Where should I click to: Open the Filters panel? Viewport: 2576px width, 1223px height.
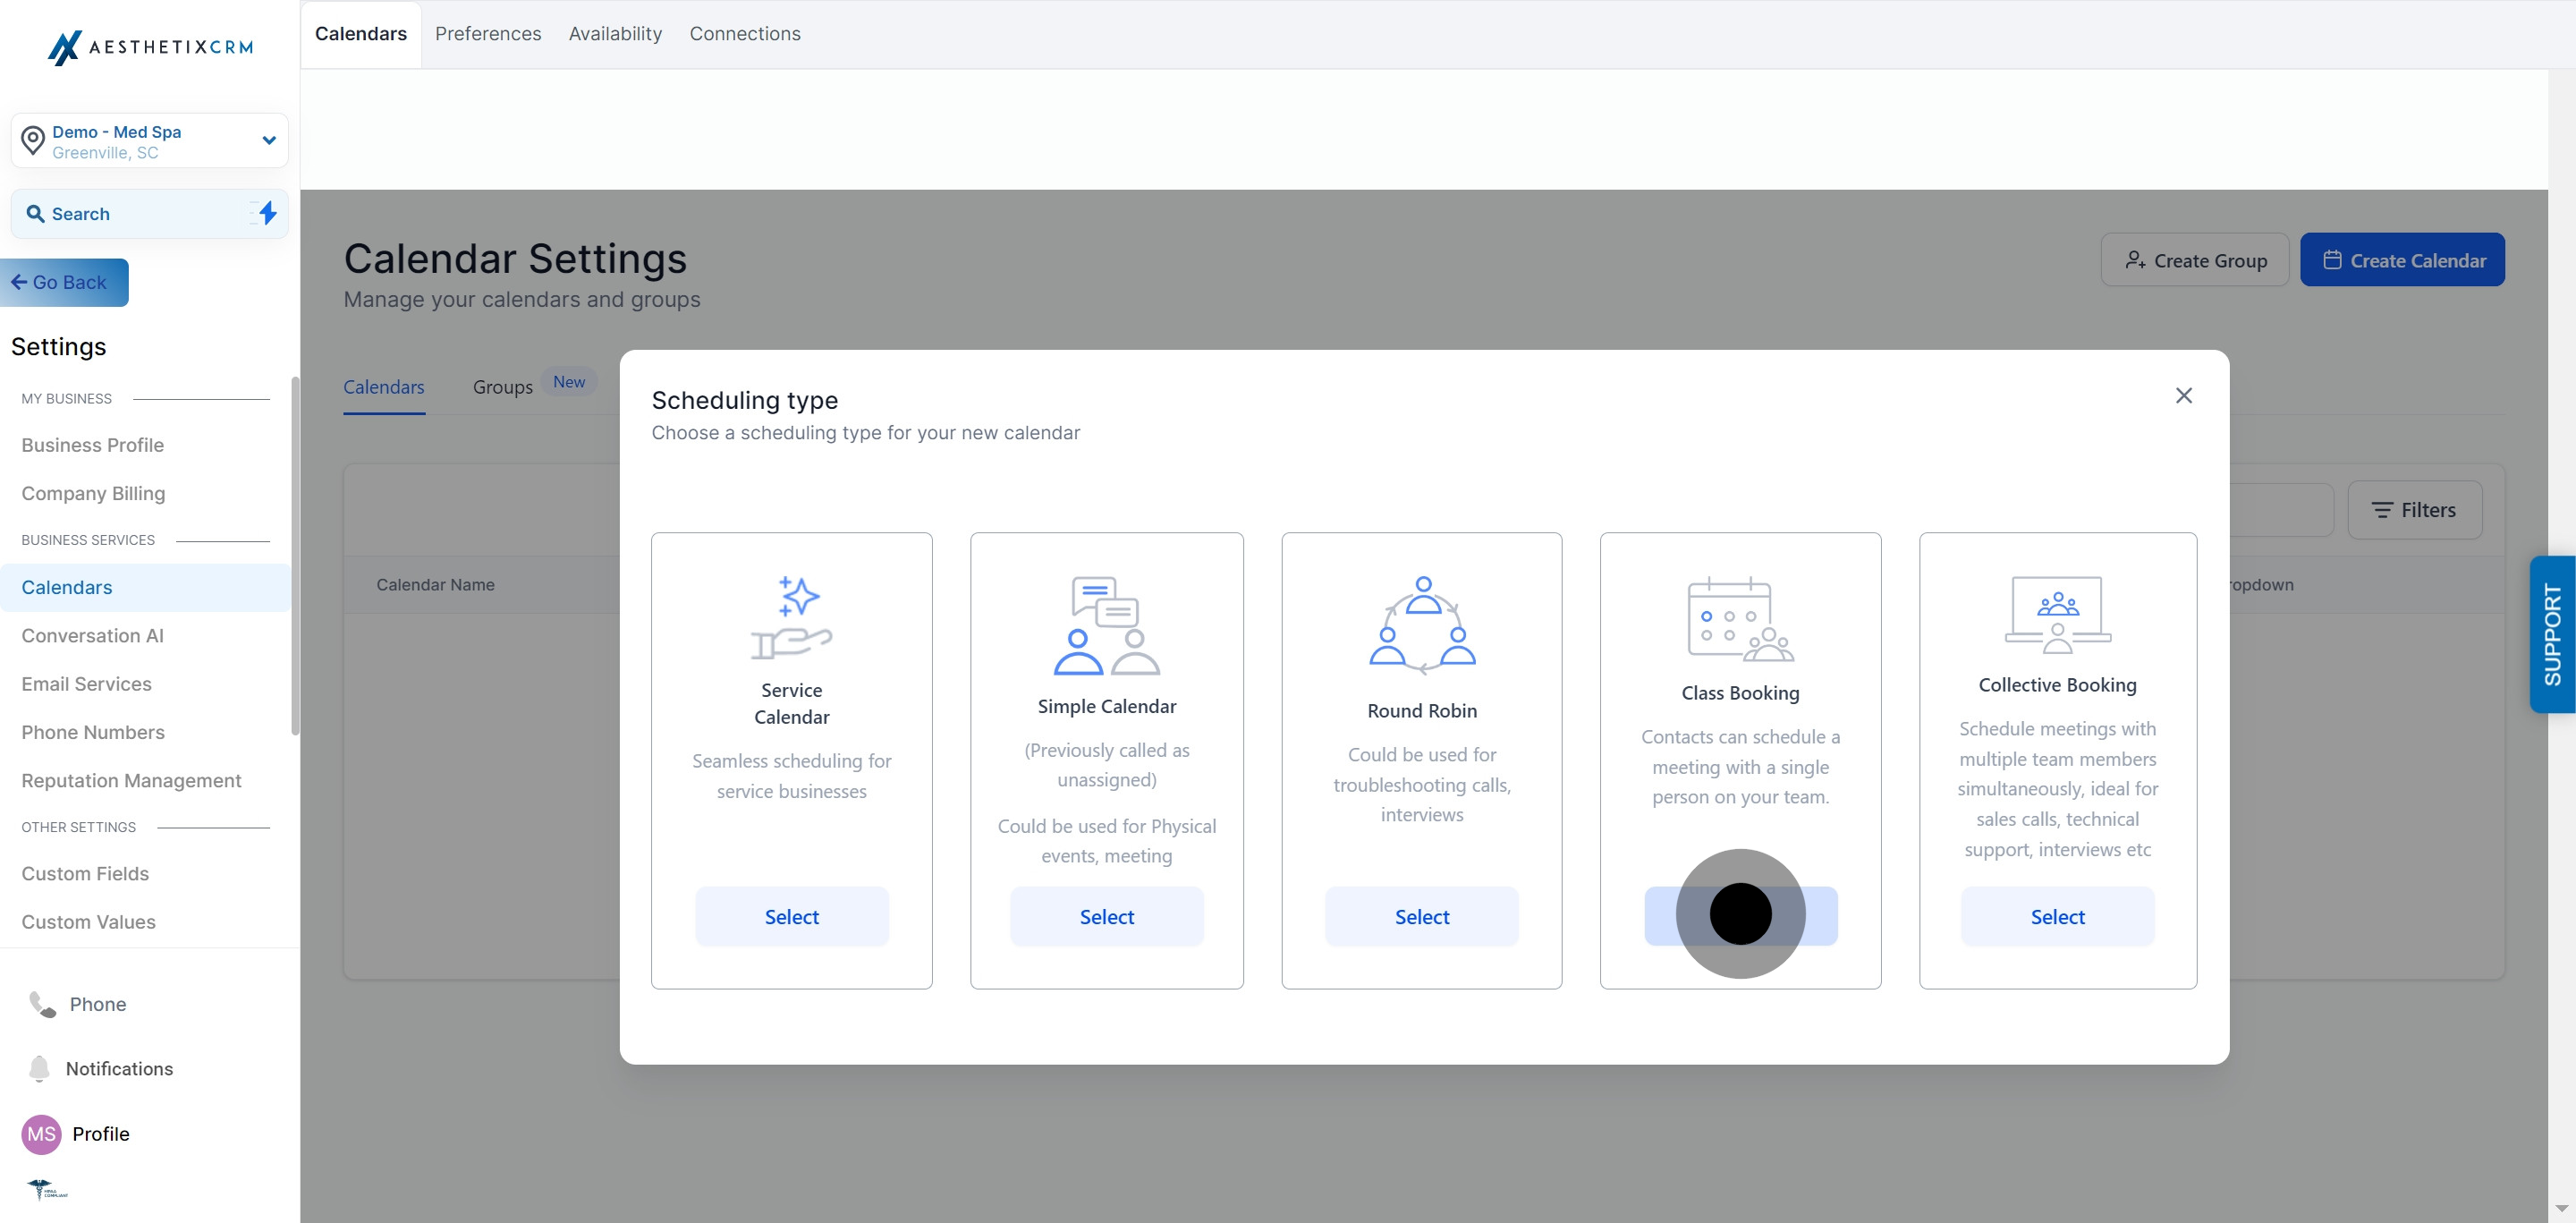(2414, 510)
